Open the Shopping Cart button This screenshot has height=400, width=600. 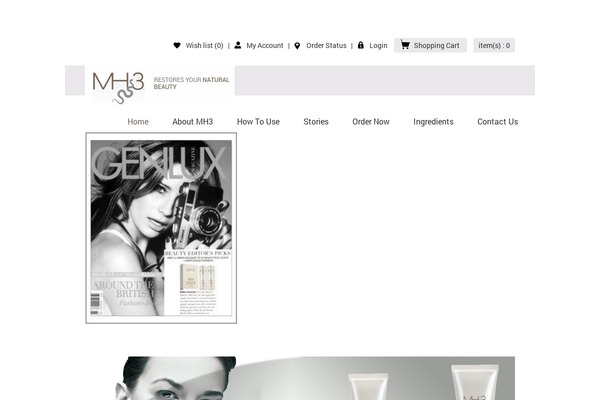click(x=430, y=45)
